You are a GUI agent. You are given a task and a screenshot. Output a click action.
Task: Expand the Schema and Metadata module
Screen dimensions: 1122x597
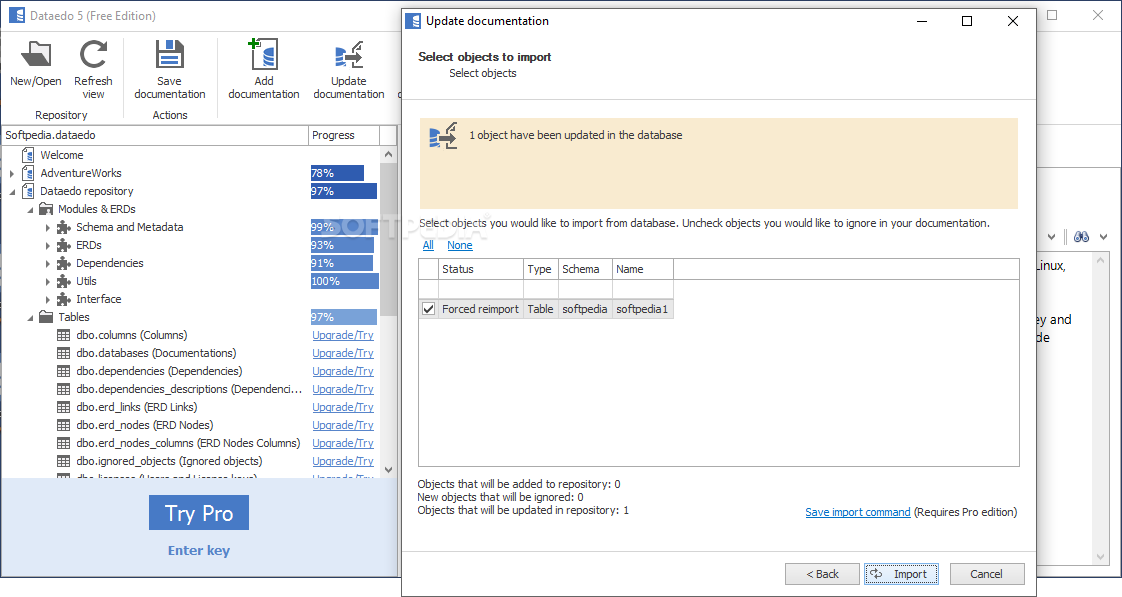[48, 227]
